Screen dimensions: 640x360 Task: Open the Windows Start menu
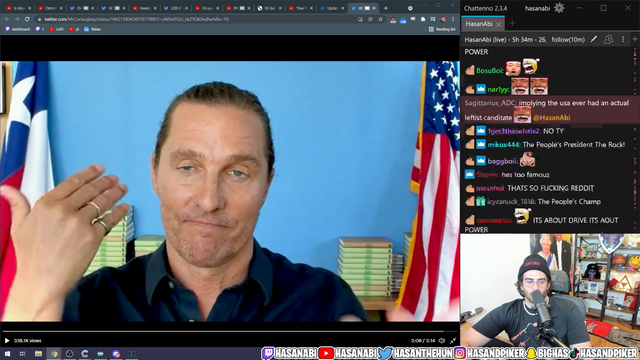[7, 353]
